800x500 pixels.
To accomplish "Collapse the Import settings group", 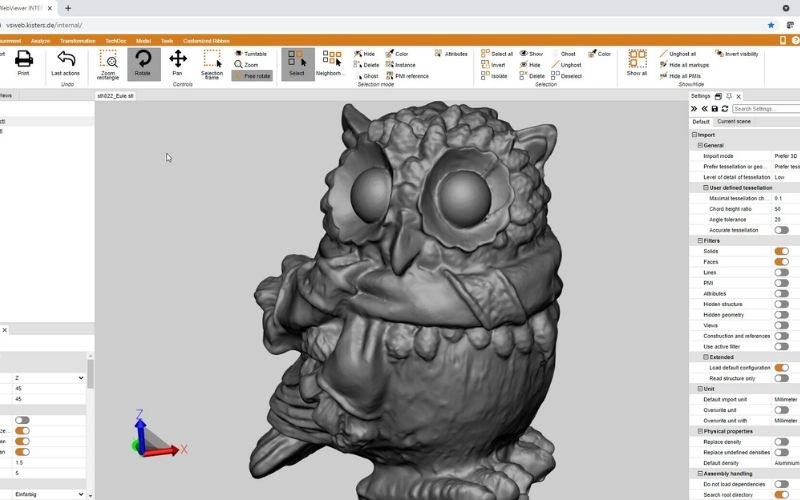I will tap(695, 135).
